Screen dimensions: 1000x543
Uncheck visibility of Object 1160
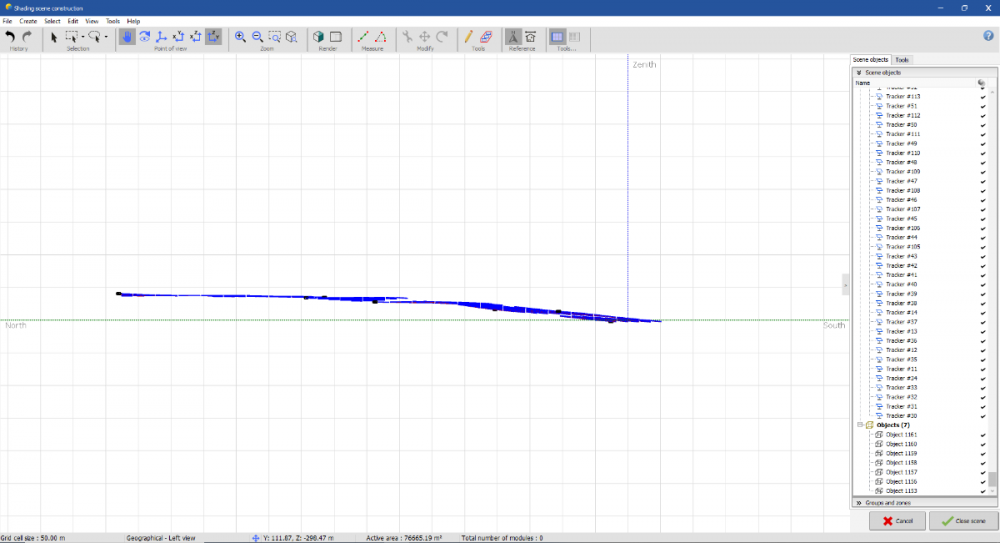[x=983, y=444]
